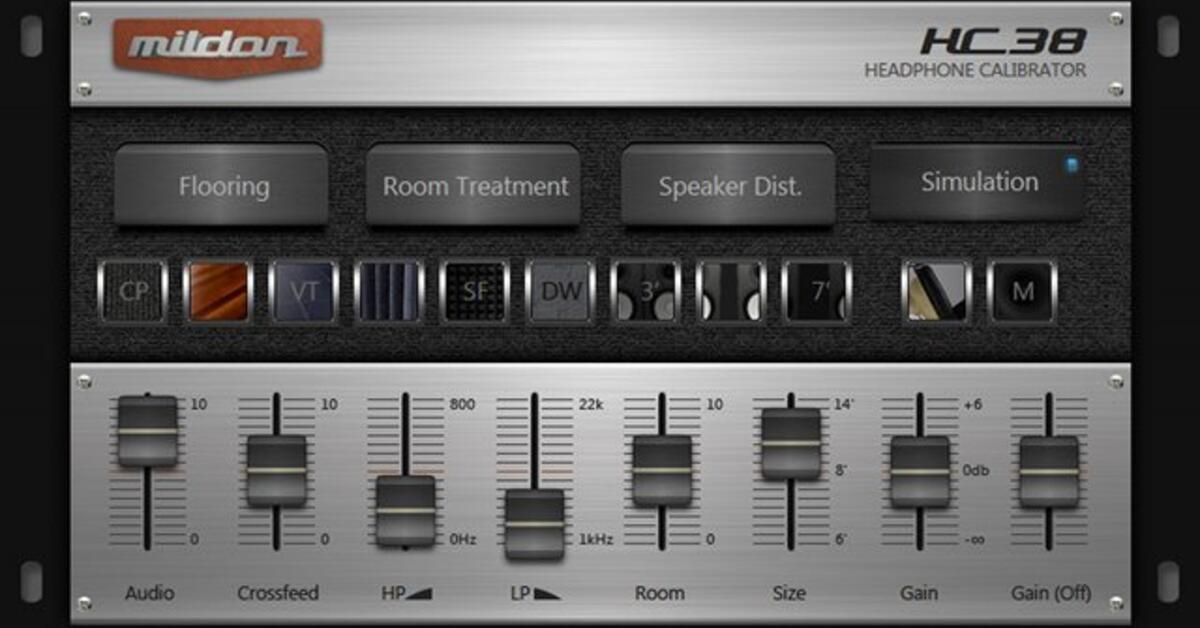Click the '0db' Gain scale marking
Screen dimensions: 1200x628
coord(976,470)
